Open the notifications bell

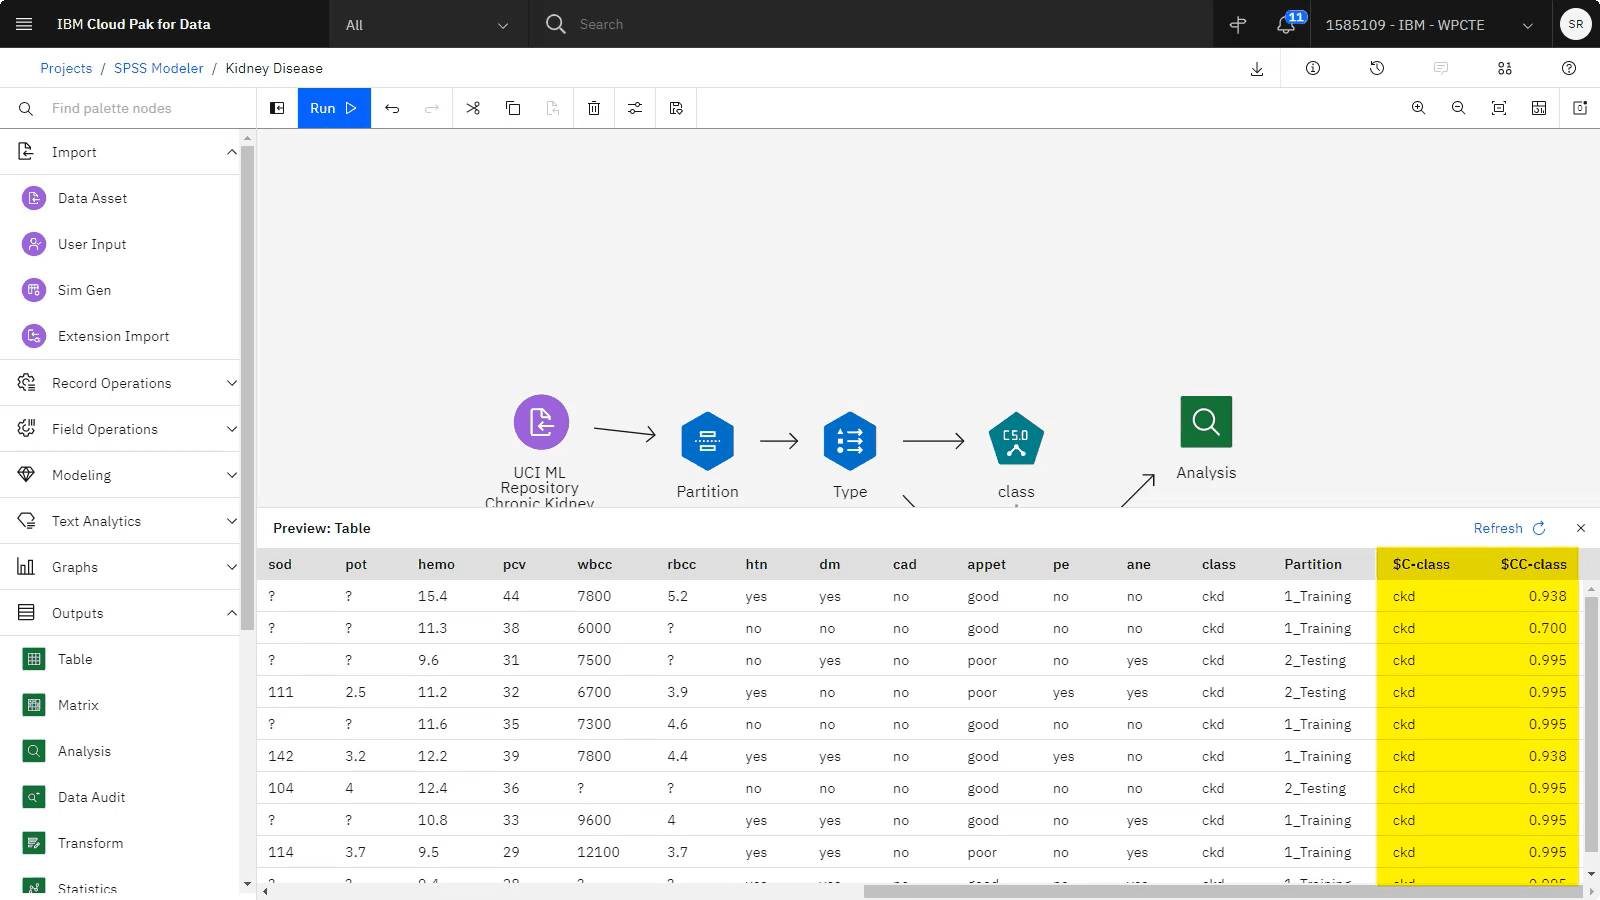coord(1286,25)
